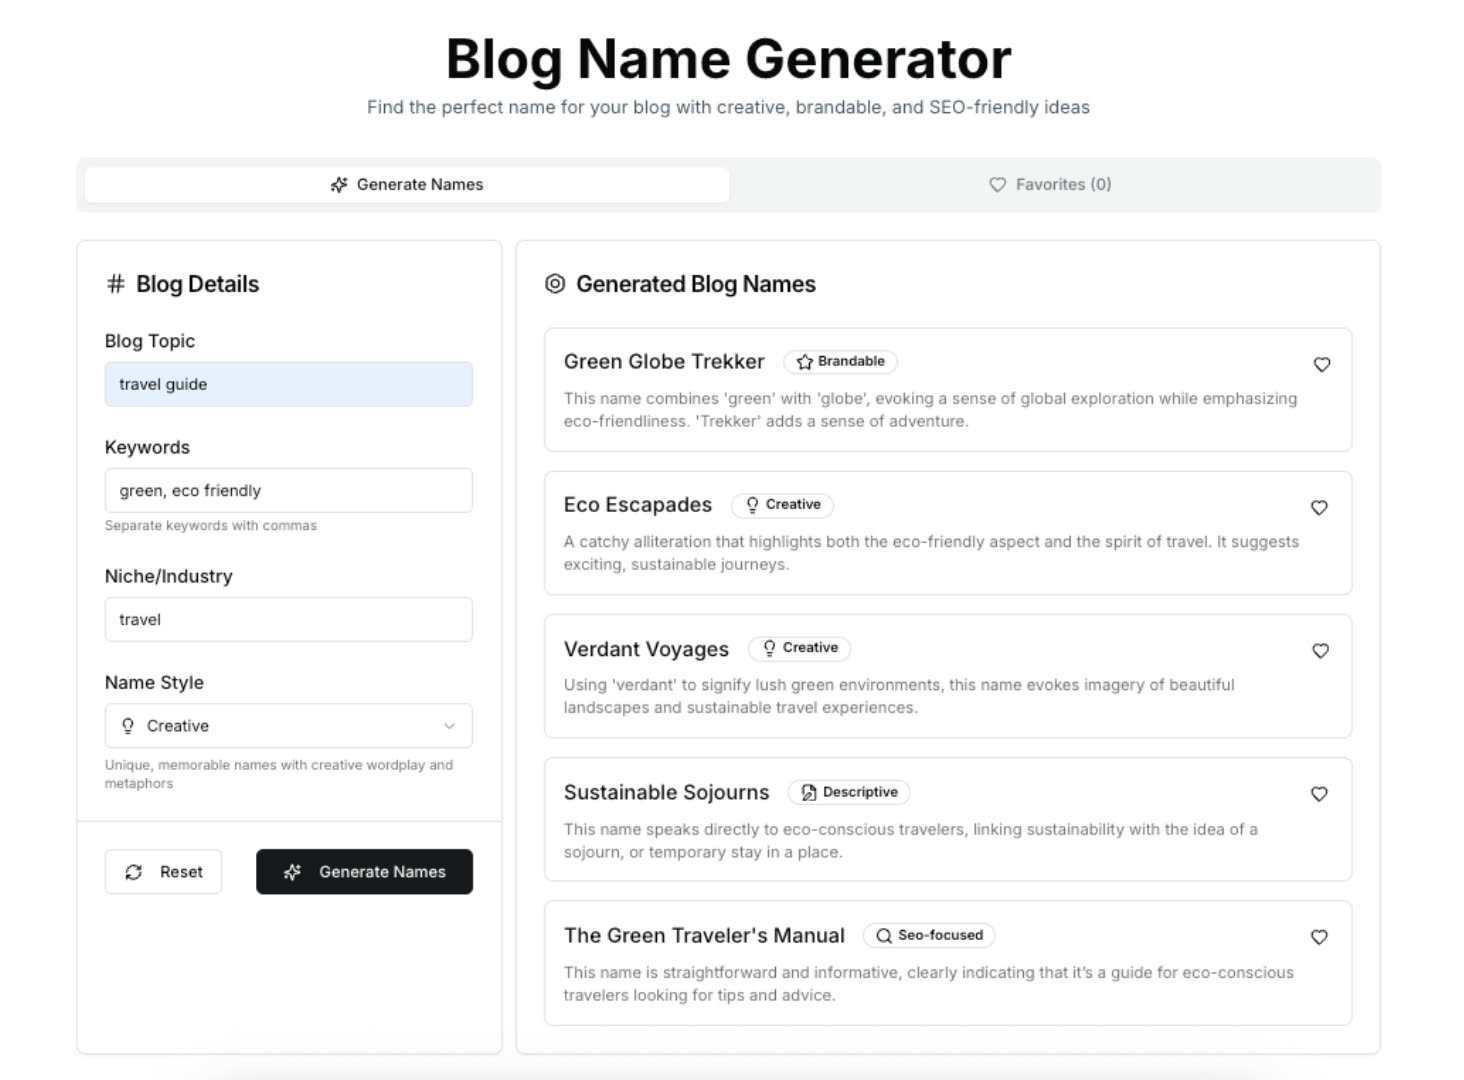Select the Generate Names tab
Viewport: 1464px width, 1080px height.
(407, 185)
